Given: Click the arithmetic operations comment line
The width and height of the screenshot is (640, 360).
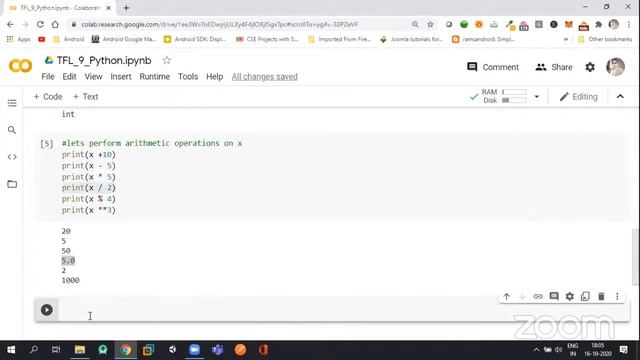Looking at the screenshot, I should click(x=152, y=143).
